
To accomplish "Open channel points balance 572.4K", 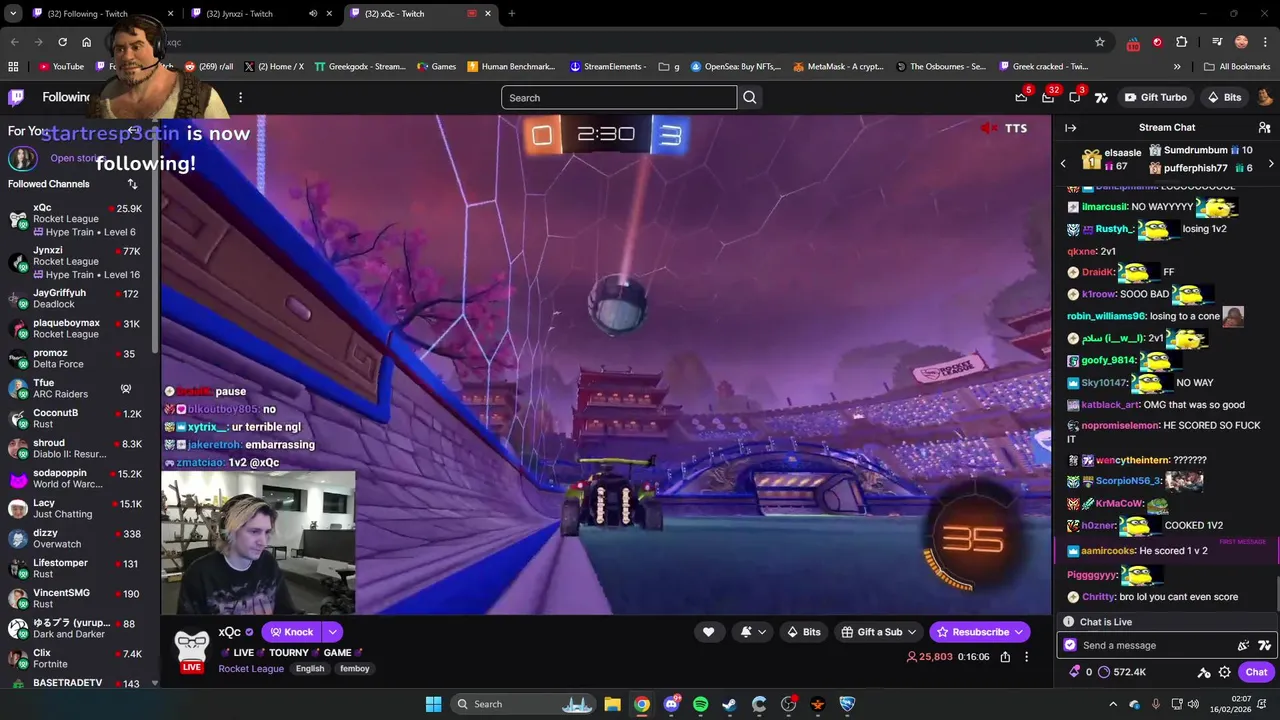I will (1121, 672).
